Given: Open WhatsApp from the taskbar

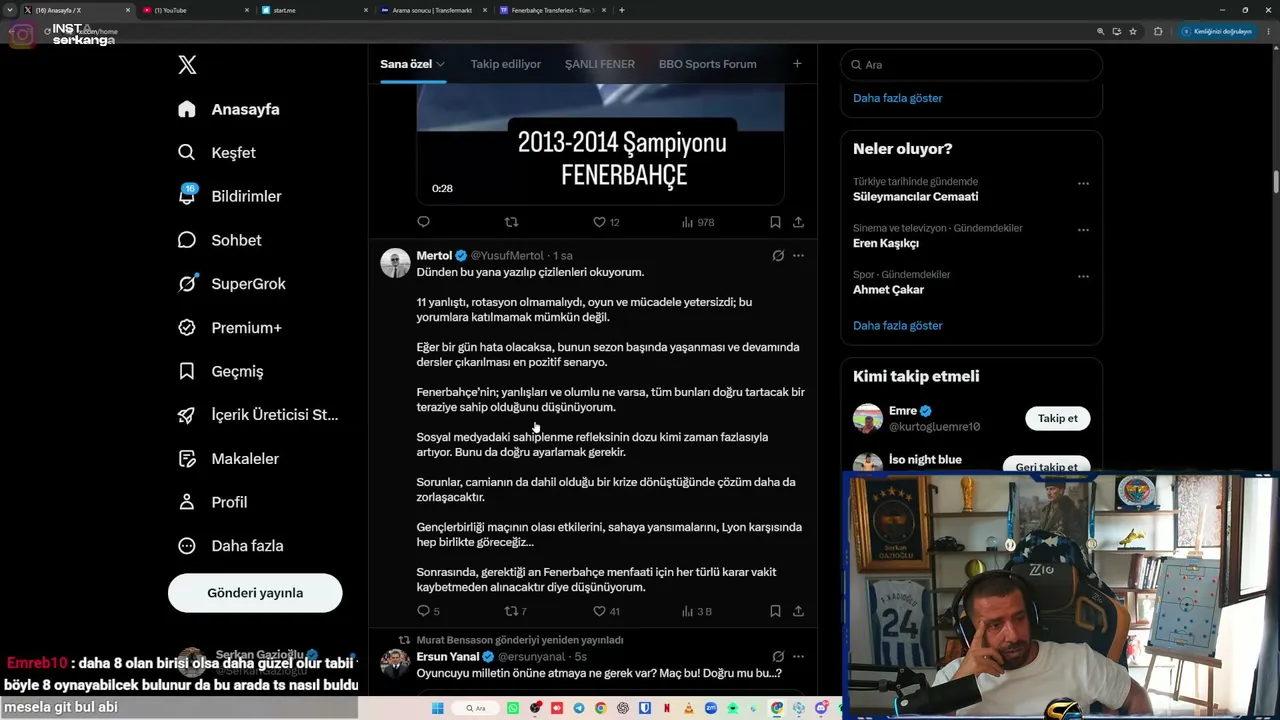Looking at the screenshot, I should (513, 708).
